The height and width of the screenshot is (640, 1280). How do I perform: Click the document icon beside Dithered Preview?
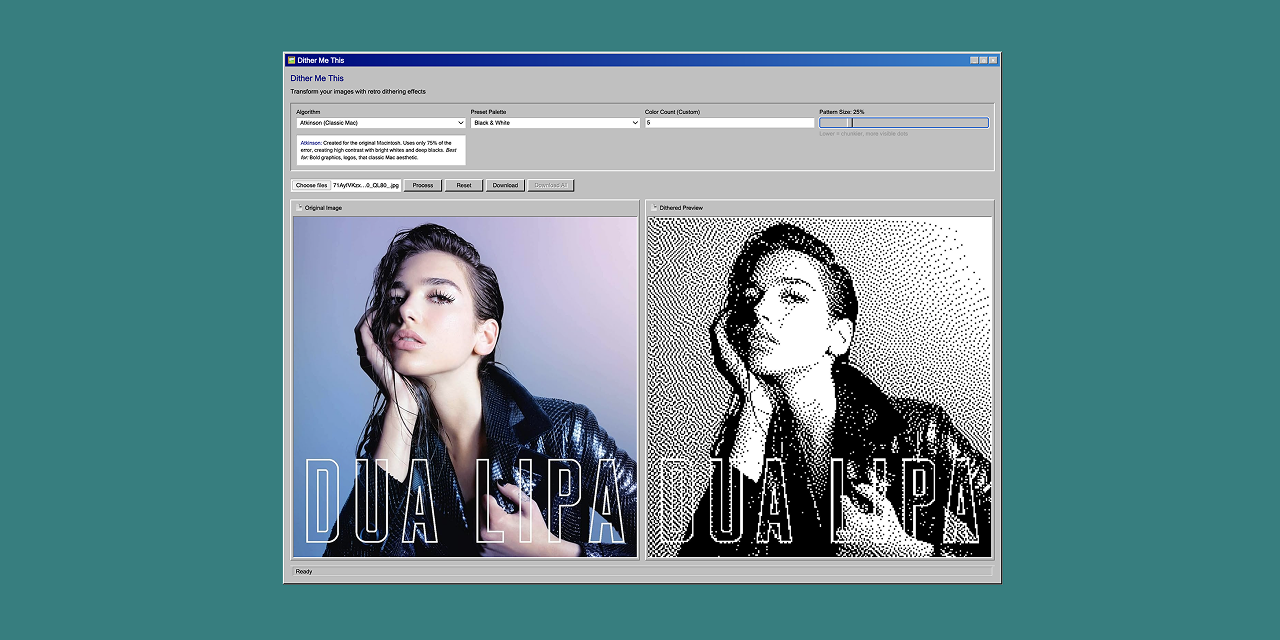coord(655,207)
